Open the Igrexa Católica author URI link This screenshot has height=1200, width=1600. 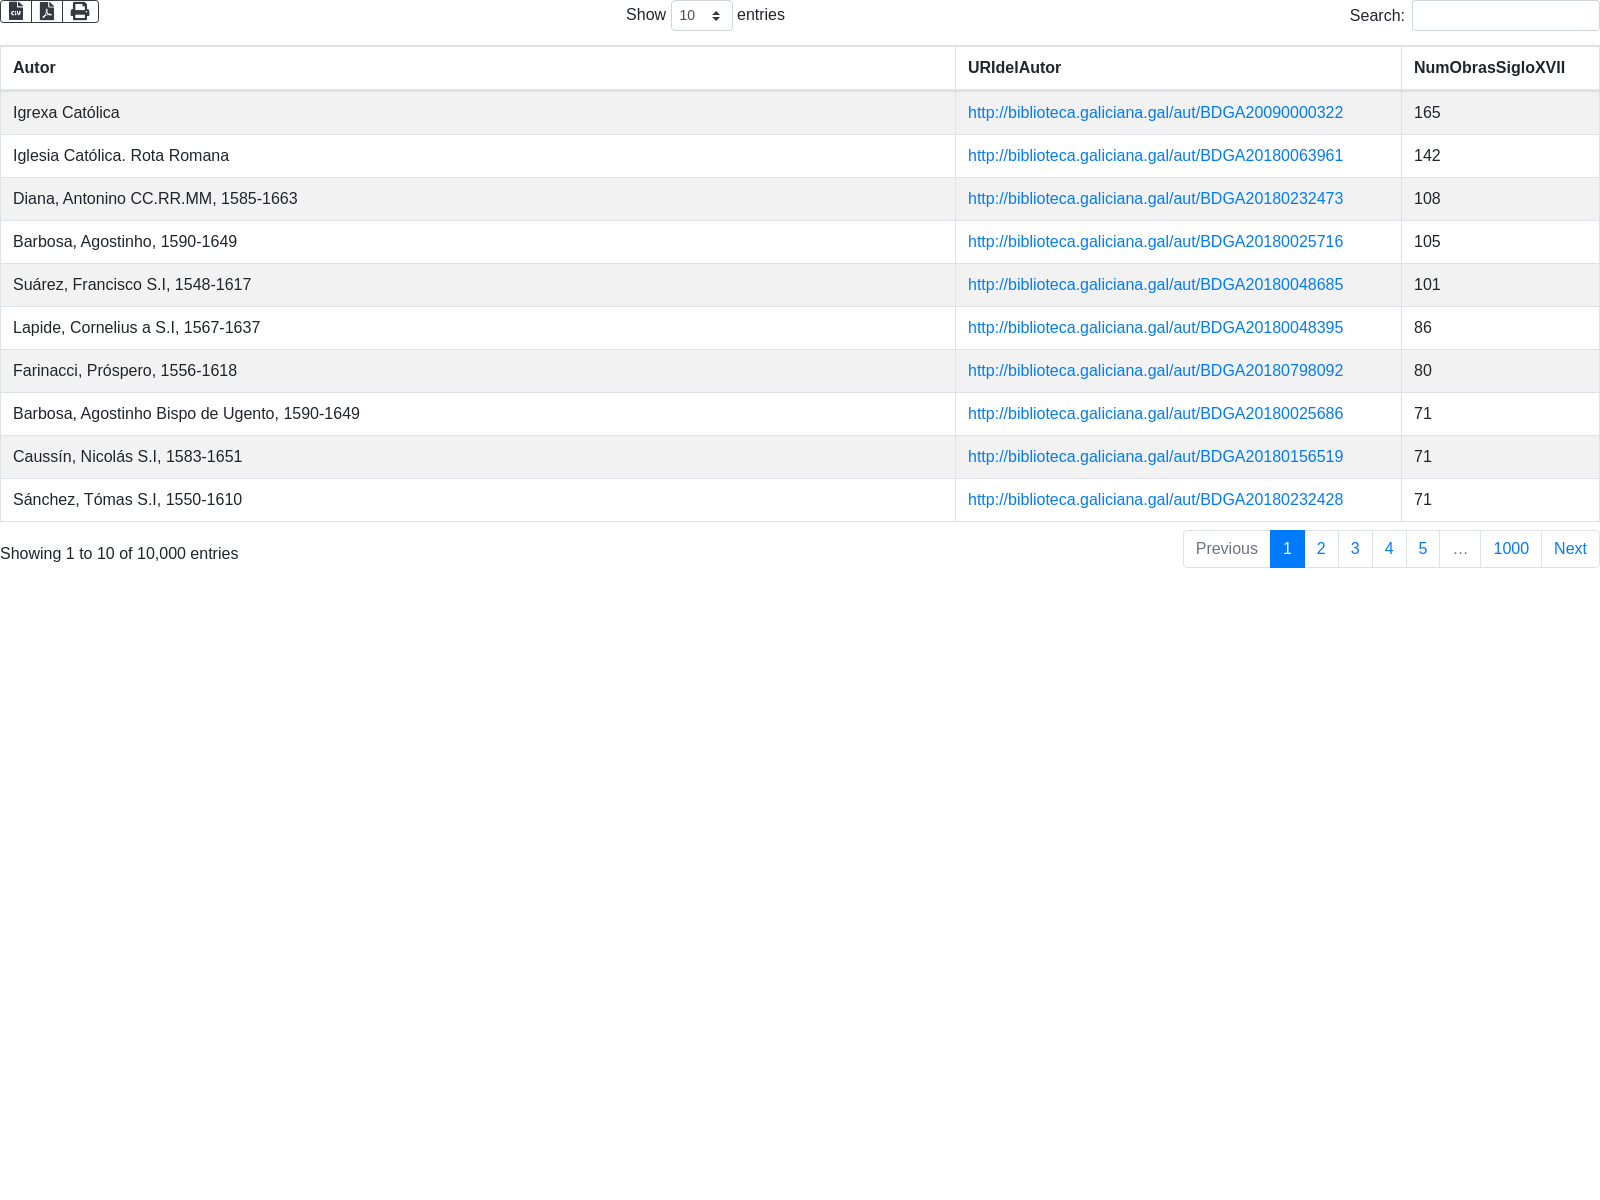1155,113
